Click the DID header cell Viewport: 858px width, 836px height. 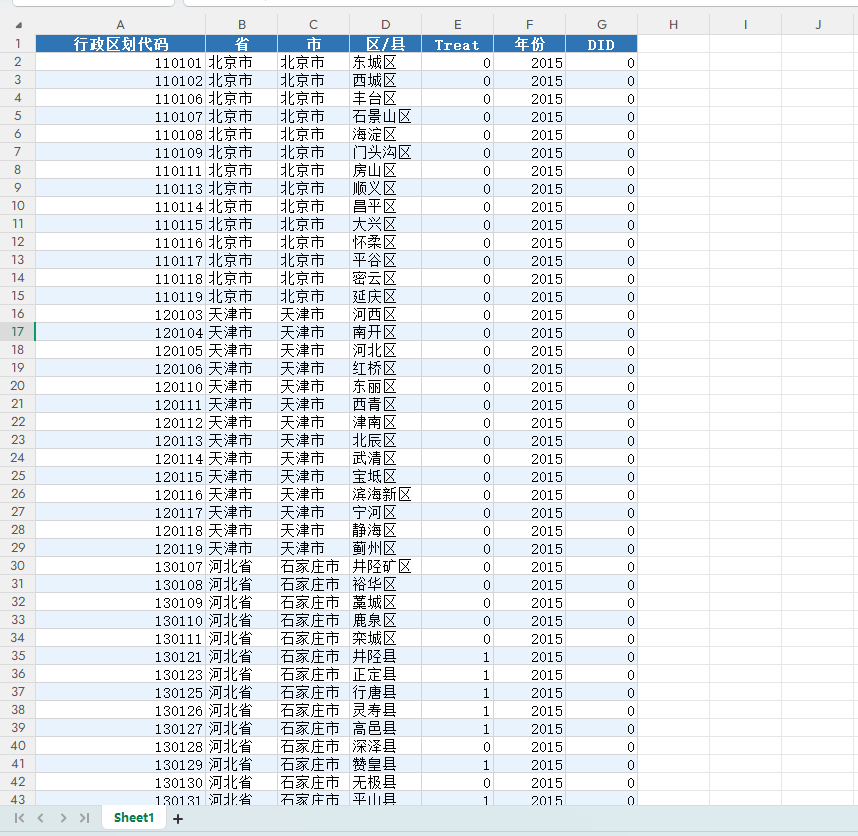(601, 44)
